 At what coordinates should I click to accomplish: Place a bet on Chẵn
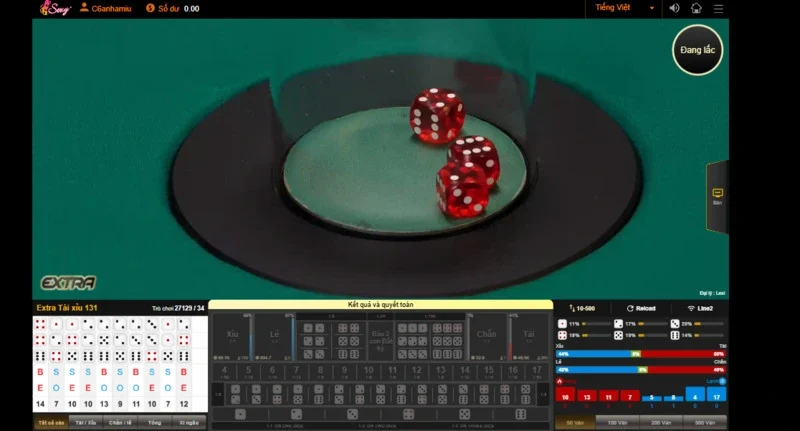pos(487,337)
